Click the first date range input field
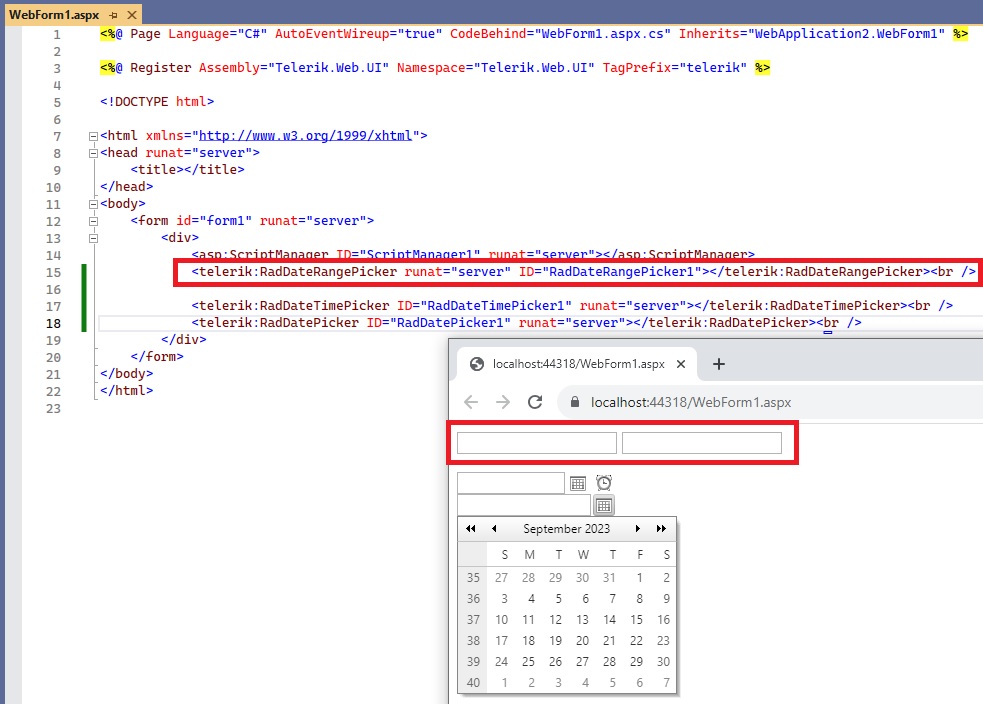 [x=536, y=443]
